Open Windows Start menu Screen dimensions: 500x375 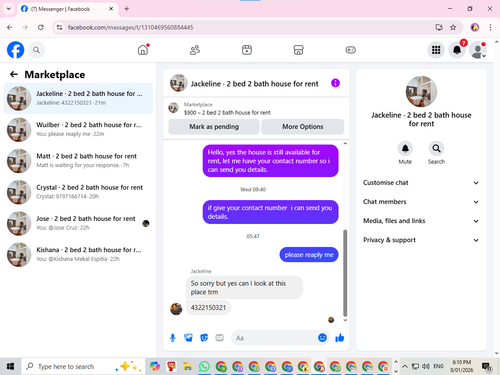(10, 366)
